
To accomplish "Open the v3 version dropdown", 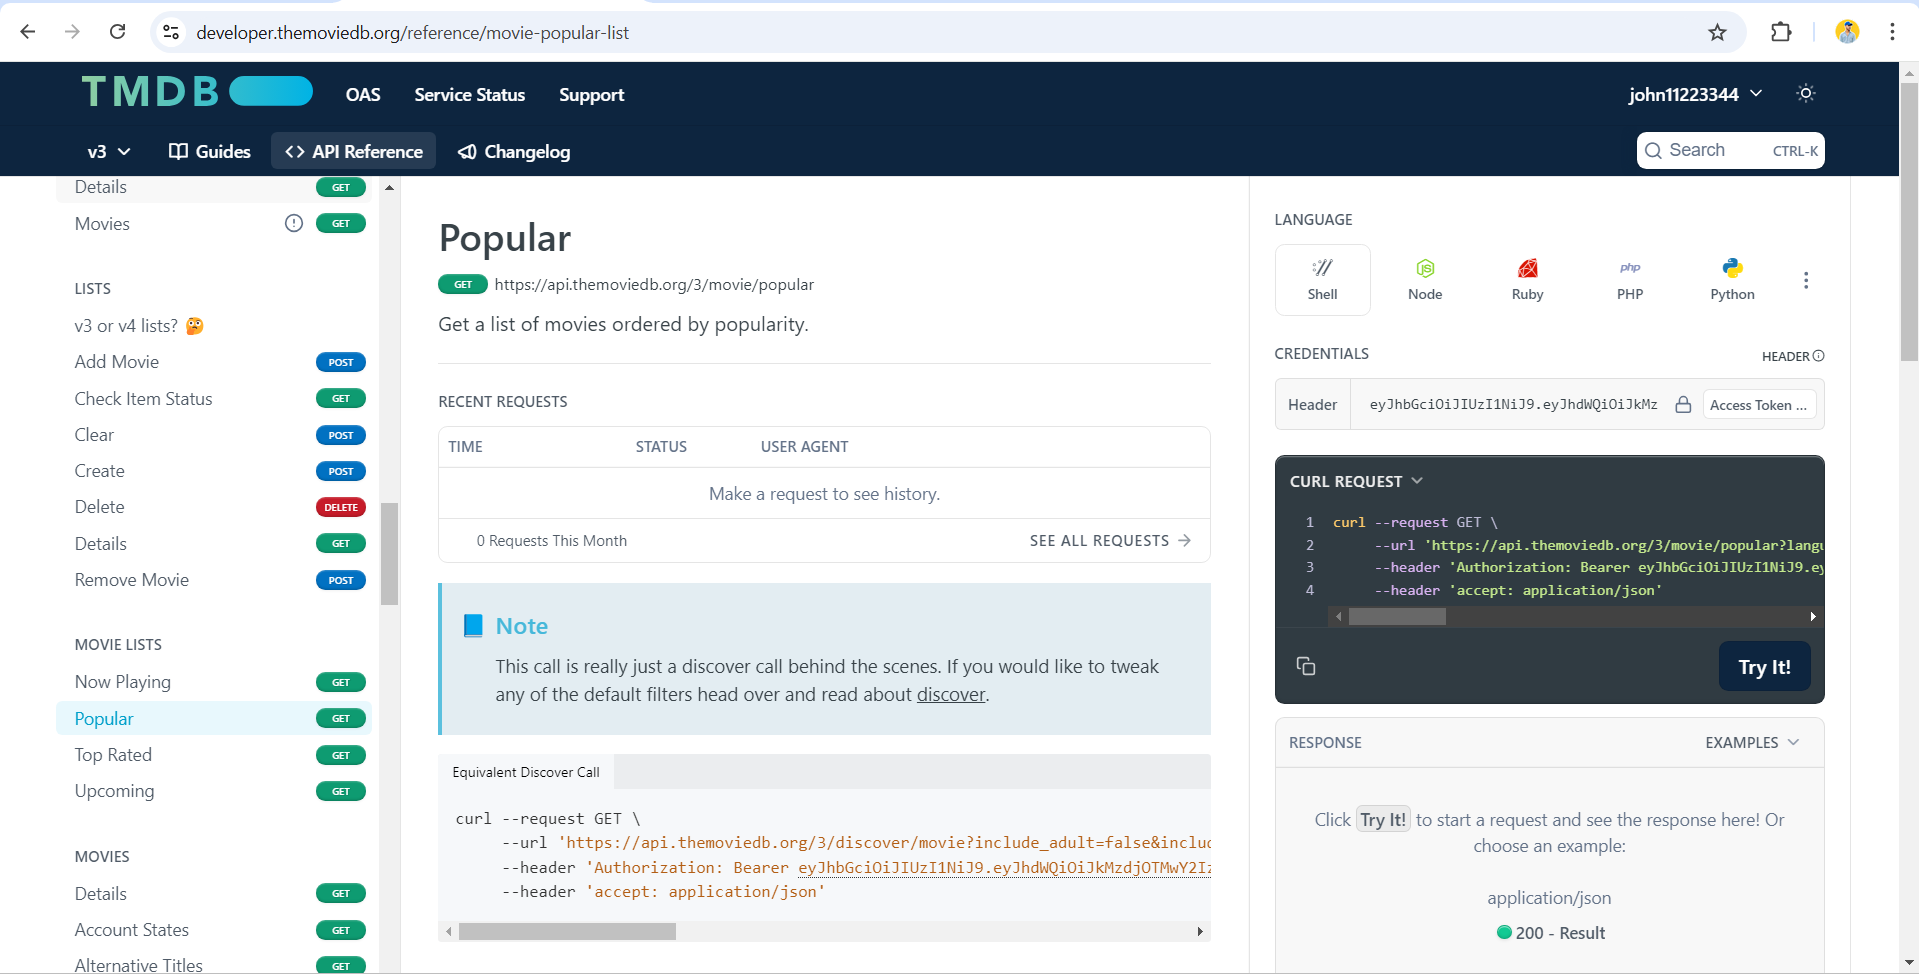I will [107, 152].
